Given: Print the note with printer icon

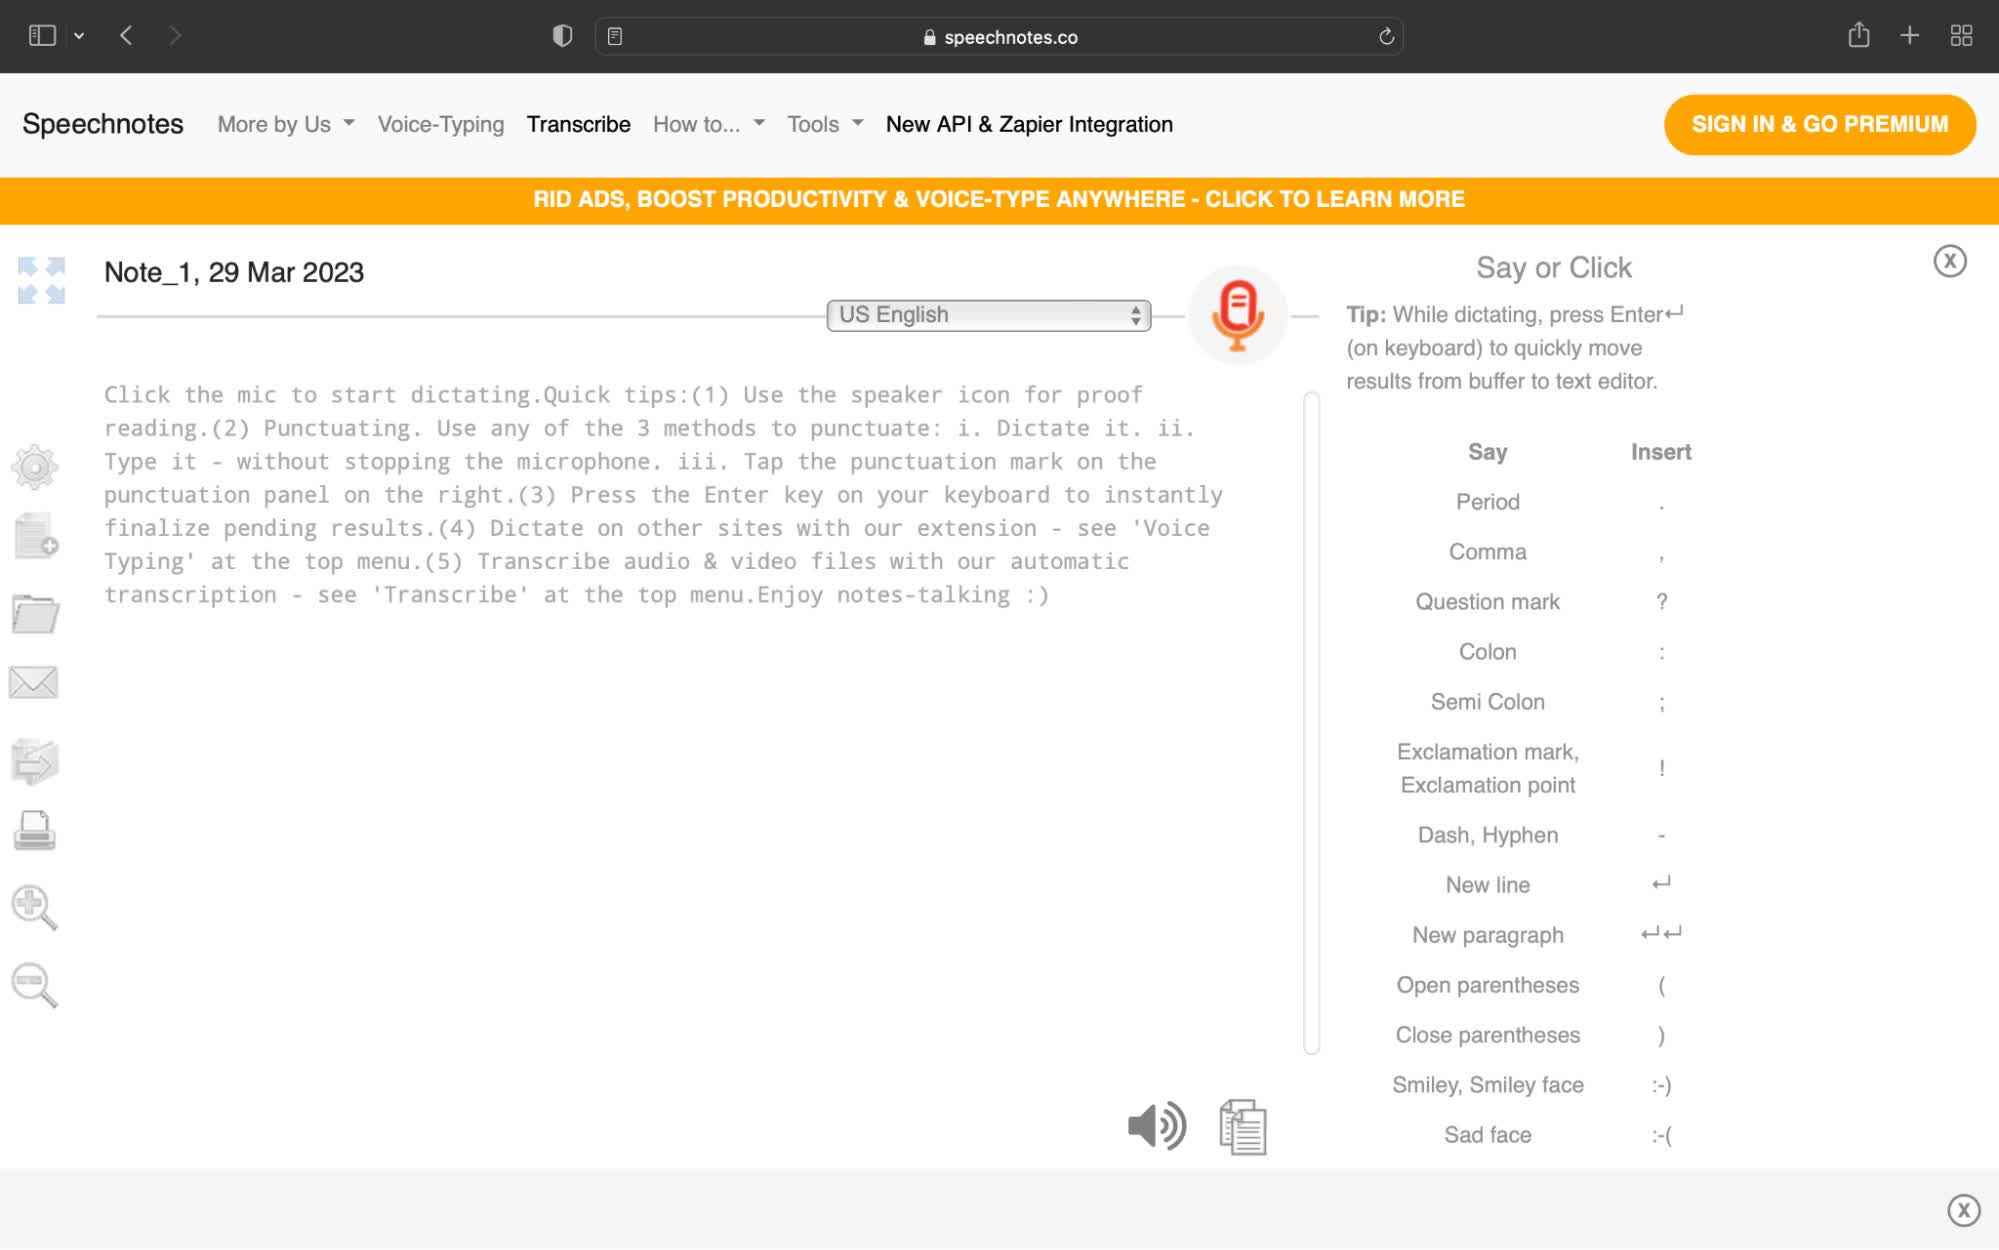Looking at the screenshot, I should click(35, 831).
